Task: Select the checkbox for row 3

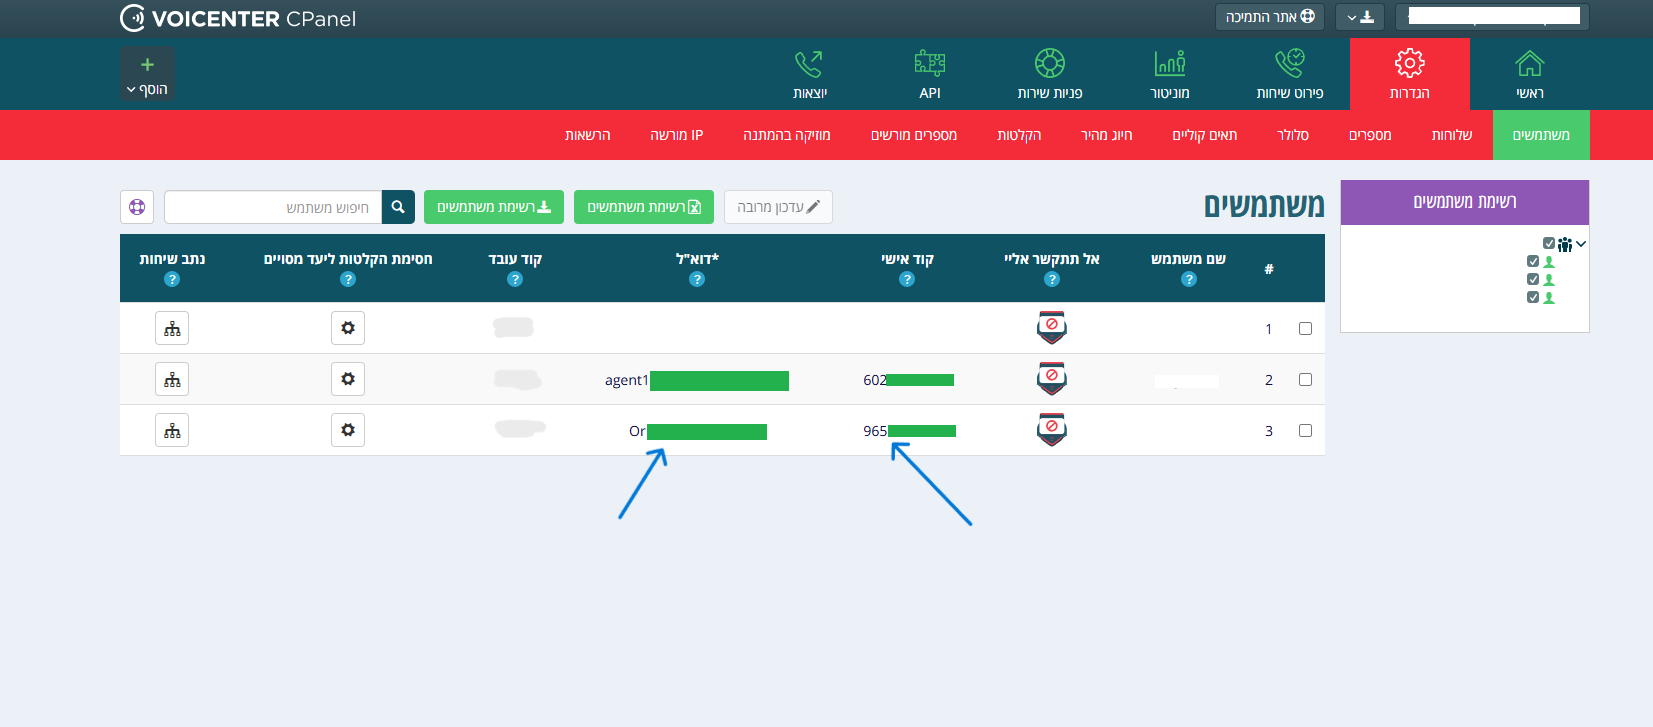Action: [x=1305, y=430]
